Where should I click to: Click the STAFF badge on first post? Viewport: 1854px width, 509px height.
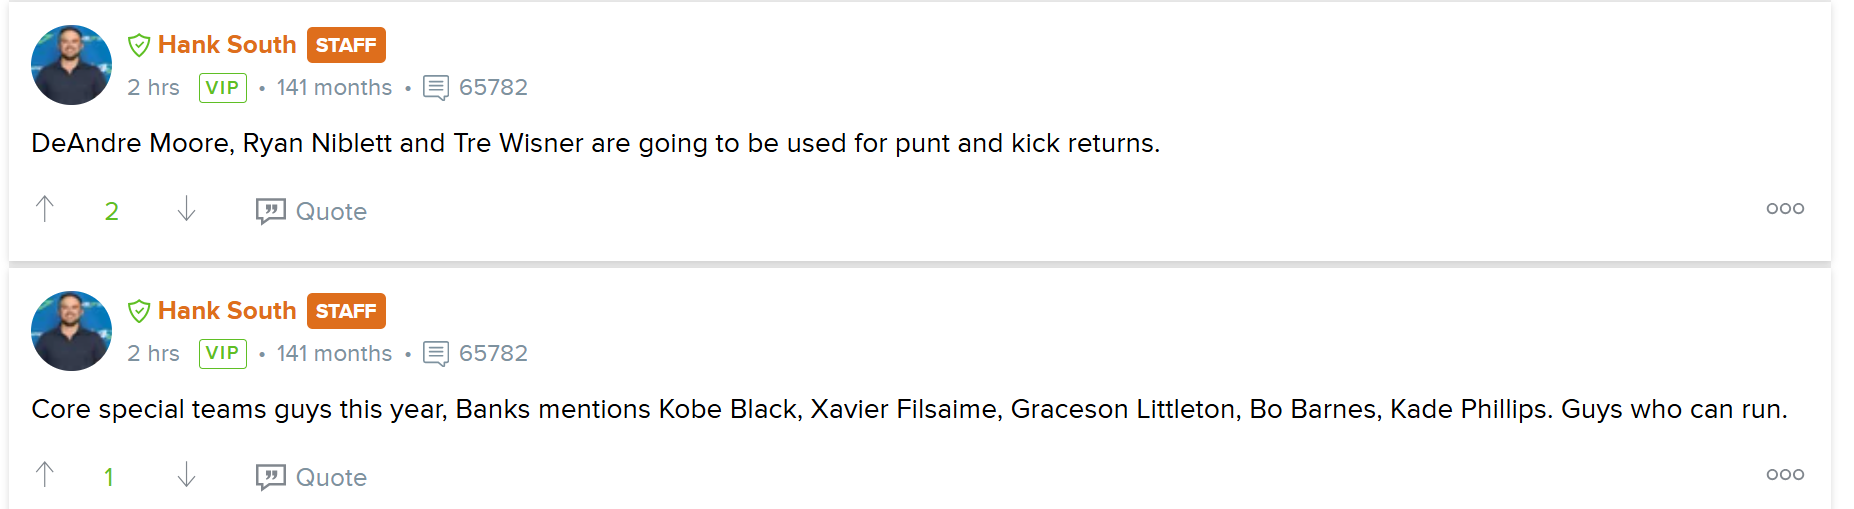click(x=346, y=45)
